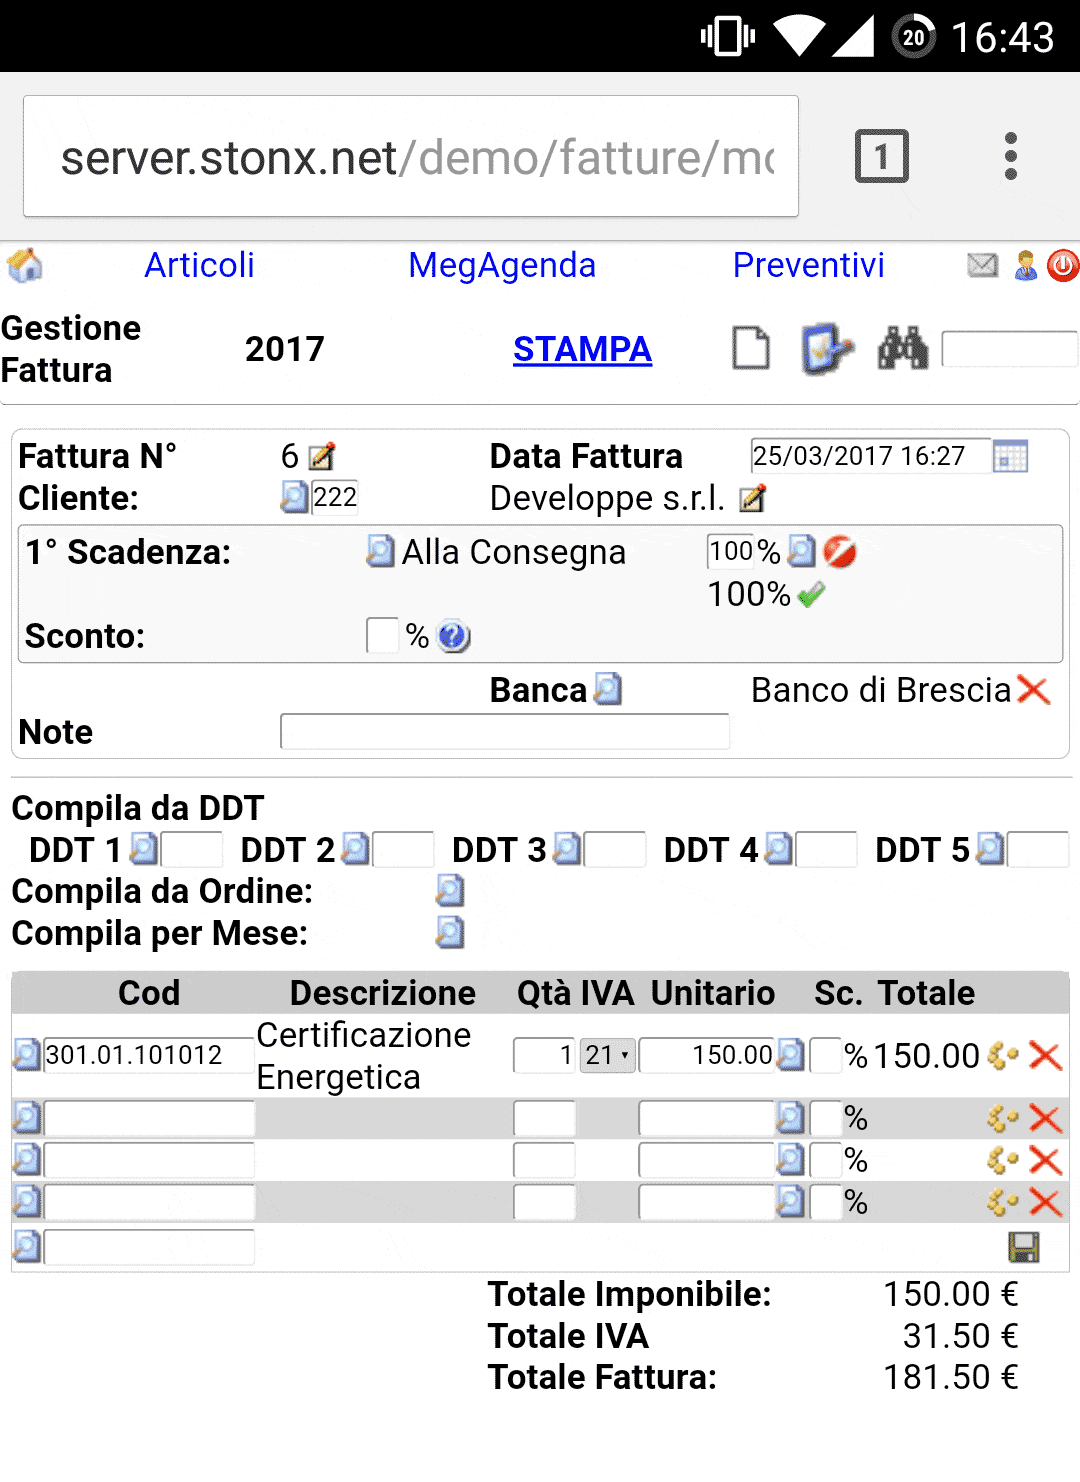Screen dimensions: 1080x1482
Task: Open browser tab switcher button
Action: click(x=881, y=157)
